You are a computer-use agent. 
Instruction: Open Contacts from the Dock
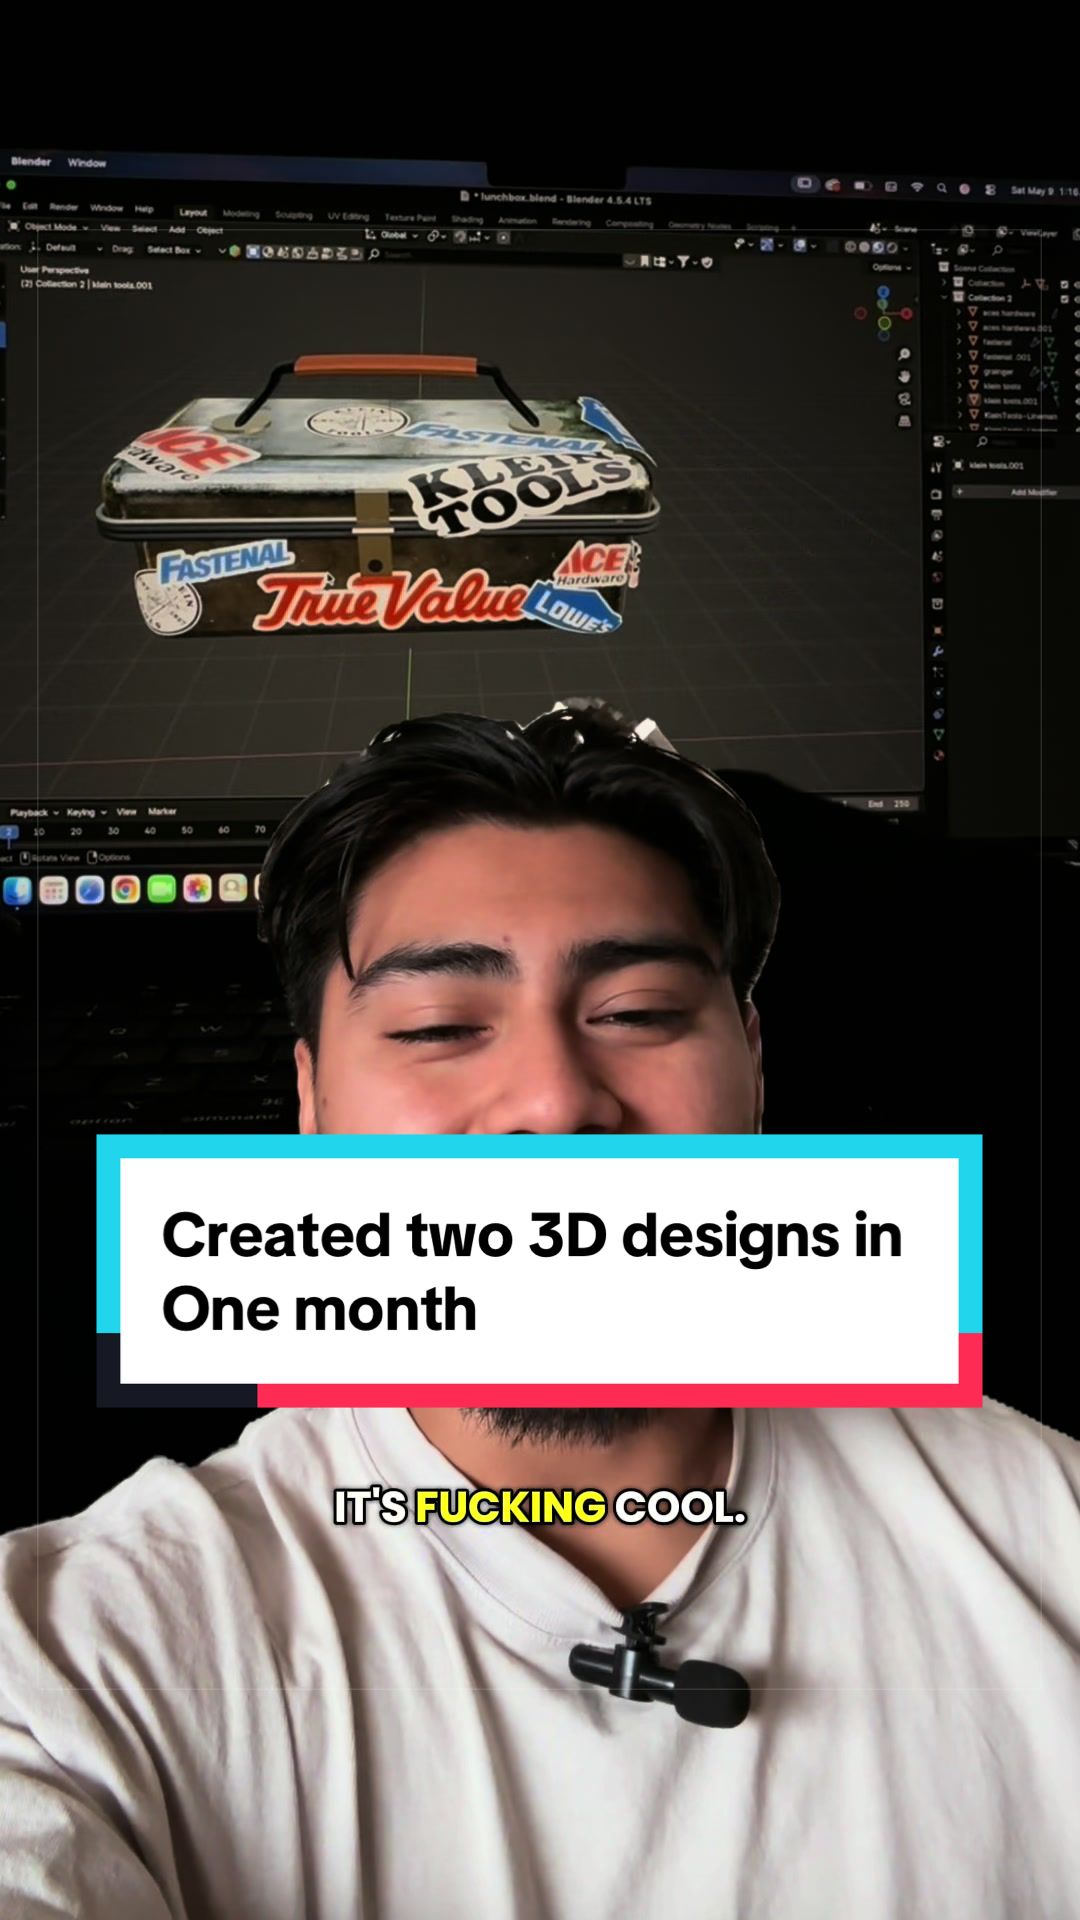point(233,887)
